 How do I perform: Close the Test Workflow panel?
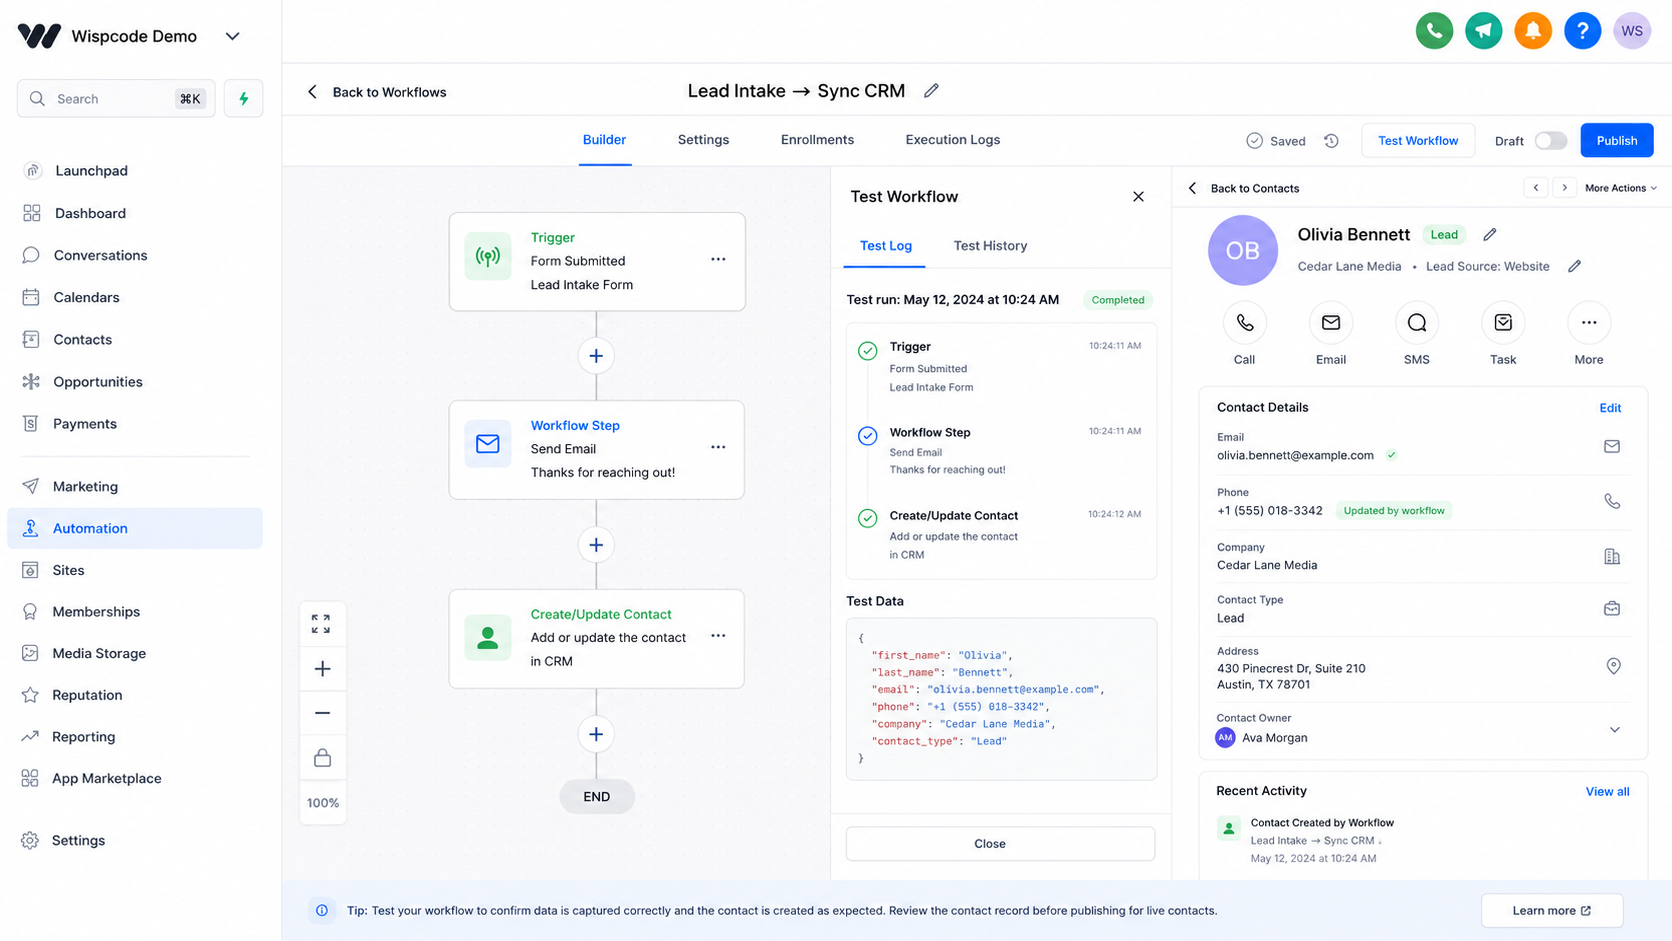[1138, 197]
